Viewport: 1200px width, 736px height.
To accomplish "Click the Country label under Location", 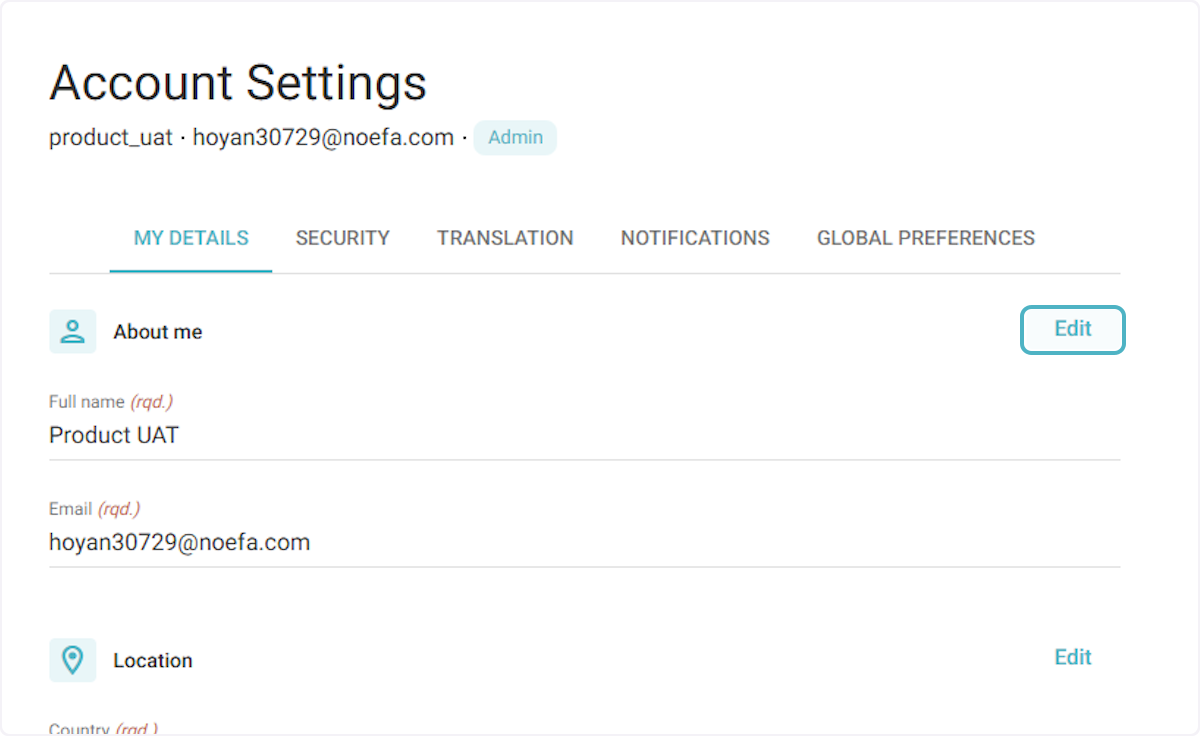I will click(103, 729).
